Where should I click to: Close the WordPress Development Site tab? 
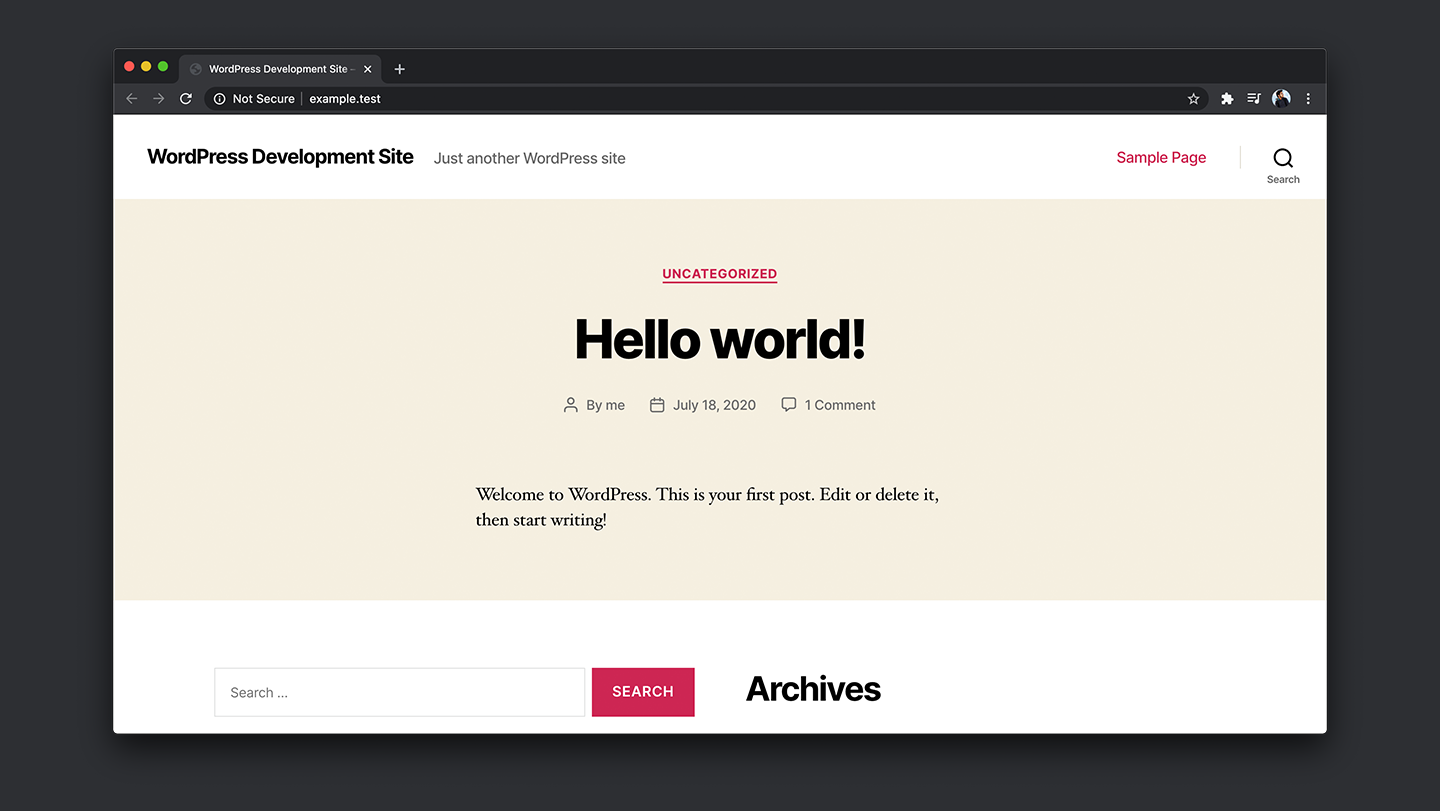click(367, 69)
